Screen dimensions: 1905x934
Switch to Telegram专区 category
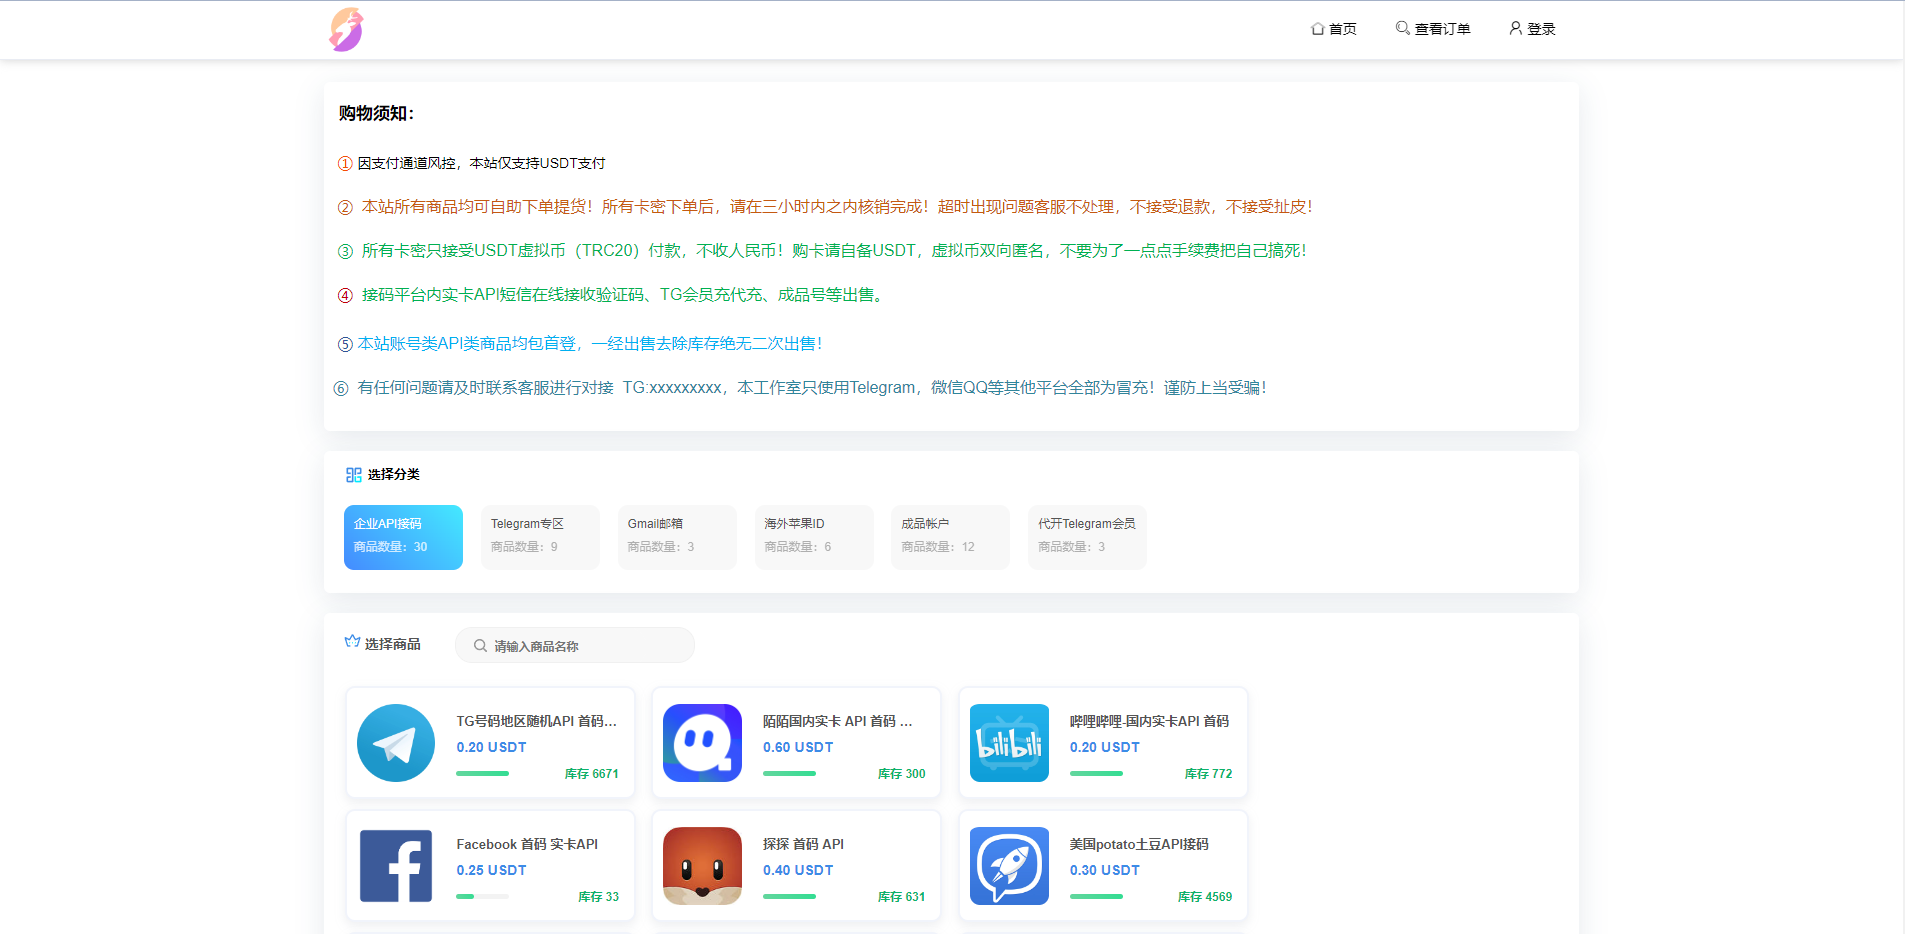coord(540,537)
